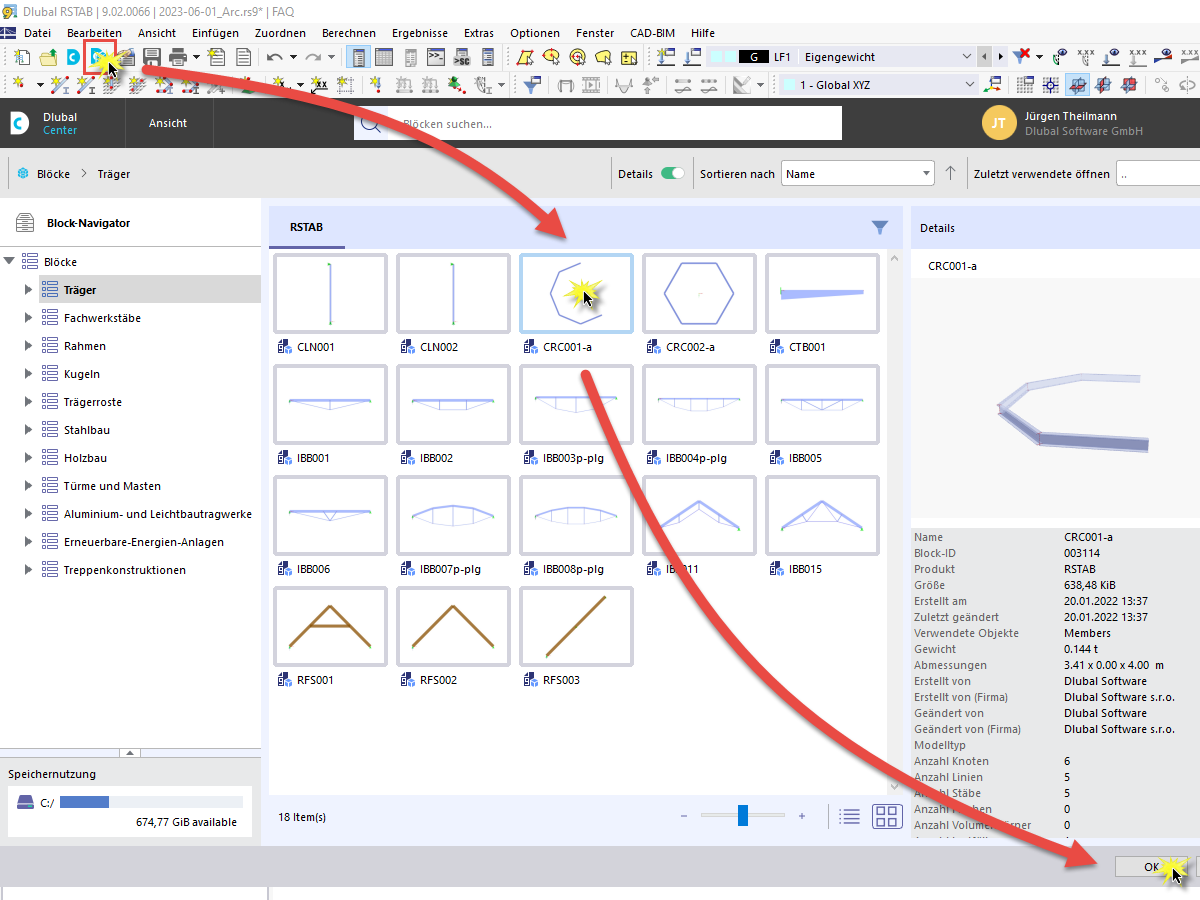1200x900 pixels.
Task: Open Jürgen Theilmann user account
Action: coord(1062,123)
